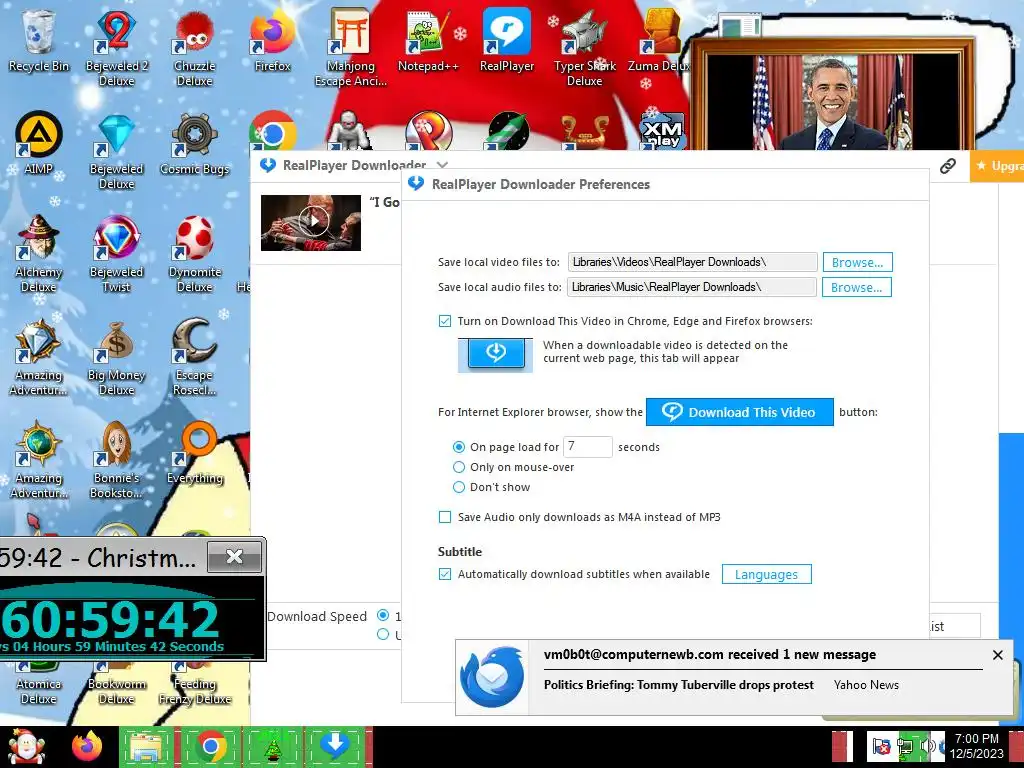Open Cosmic Bugs desktop shortcut

pos(195,142)
